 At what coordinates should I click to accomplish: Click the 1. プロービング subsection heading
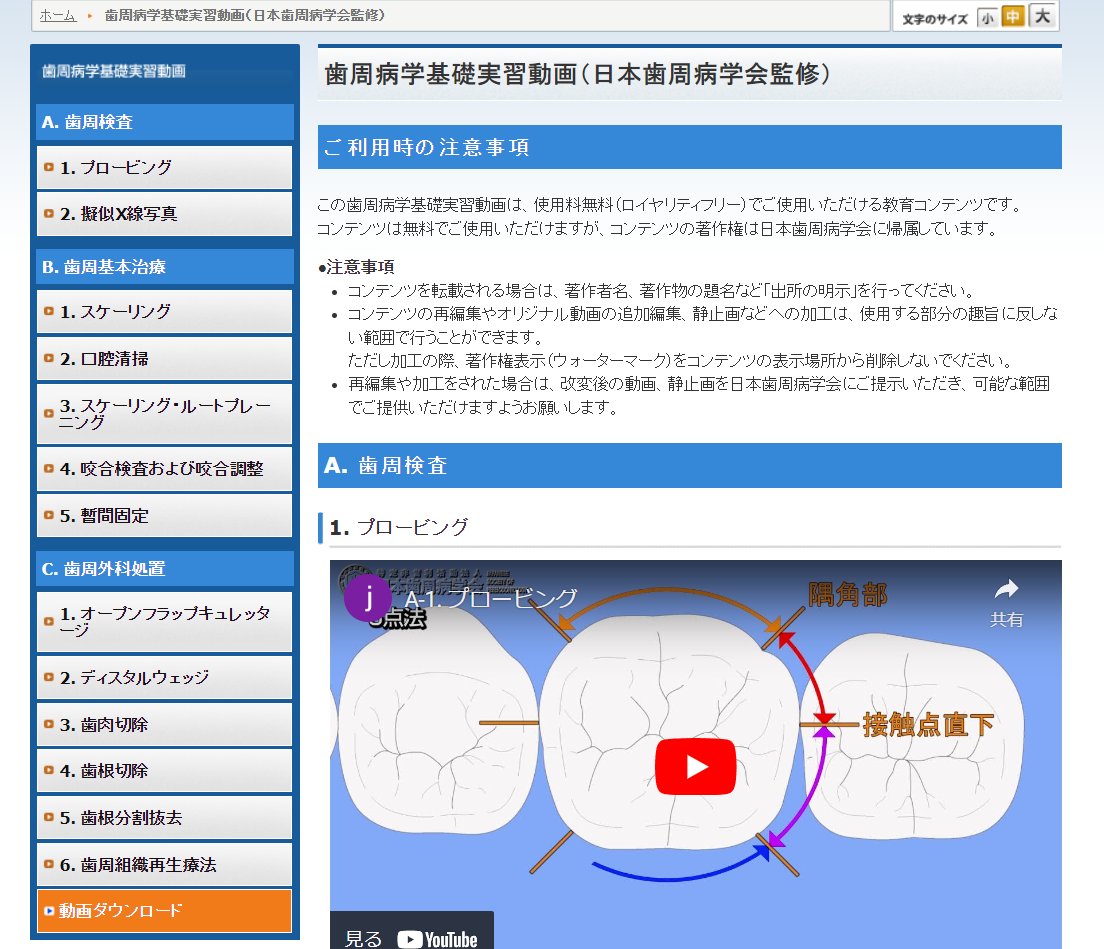click(399, 527)
